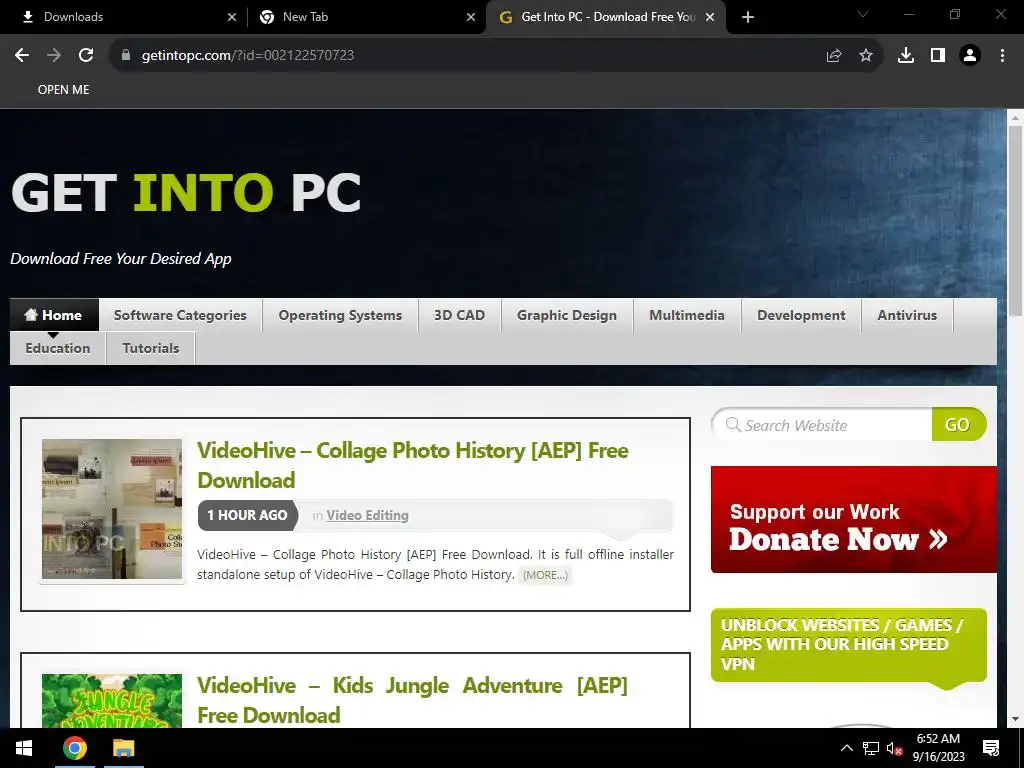Open the Multimedia menu
This screenshot has width=1024, height=768.
(687, 315)
